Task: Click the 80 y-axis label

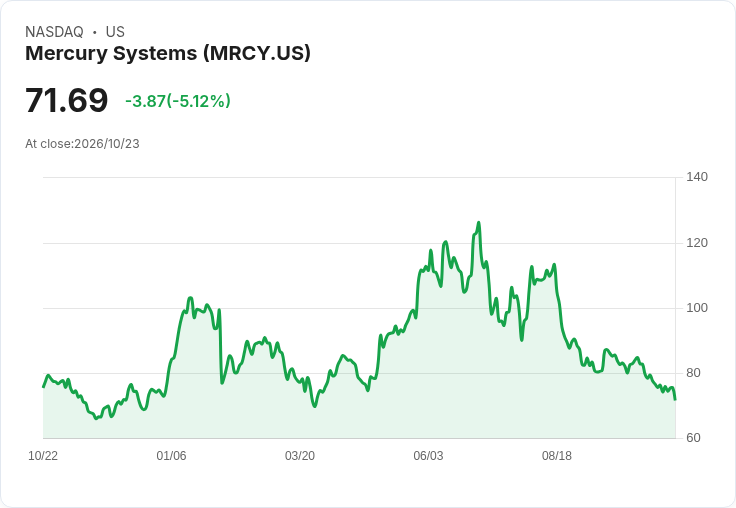Action: point(693,373)
